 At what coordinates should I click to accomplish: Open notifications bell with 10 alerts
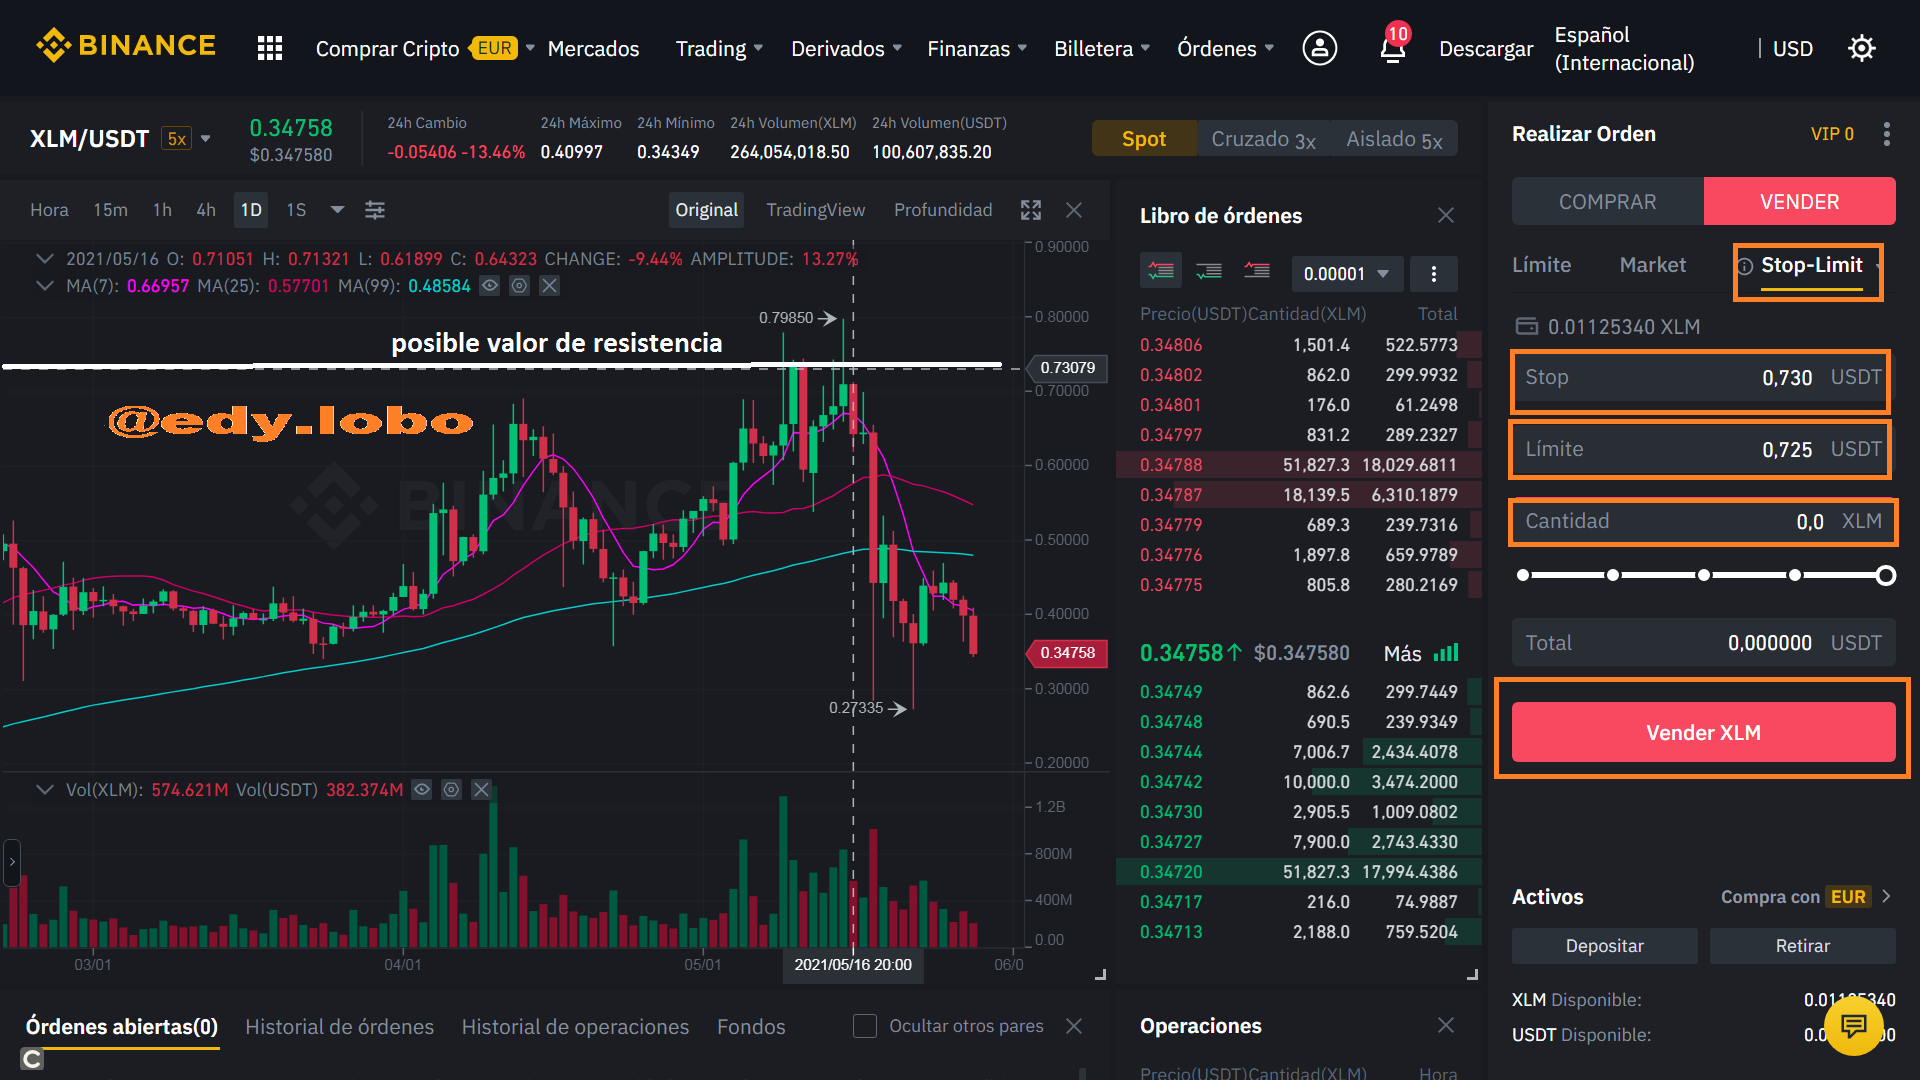pyautogui.click(x=1393, y=46)
